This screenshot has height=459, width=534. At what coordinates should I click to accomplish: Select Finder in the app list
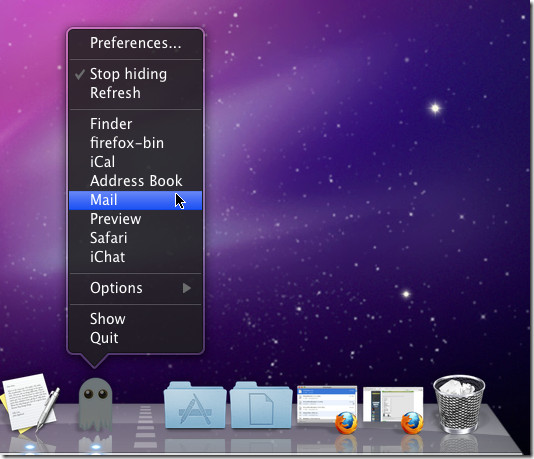(x=136, y=124)
